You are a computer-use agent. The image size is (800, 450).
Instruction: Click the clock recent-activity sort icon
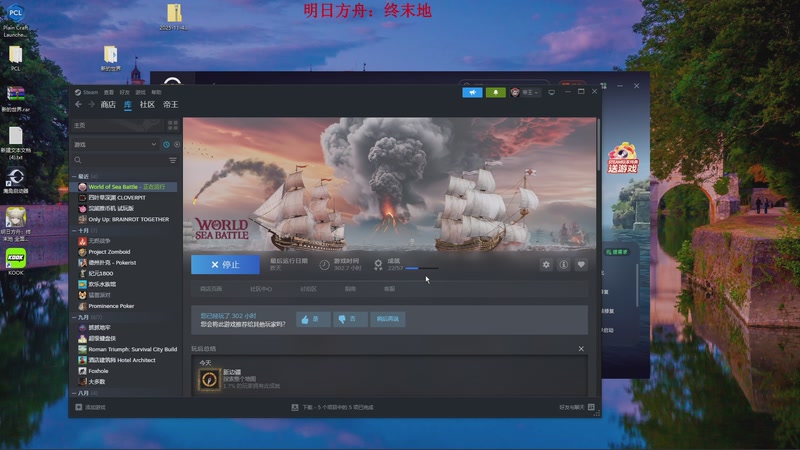[x=166, y=144]
